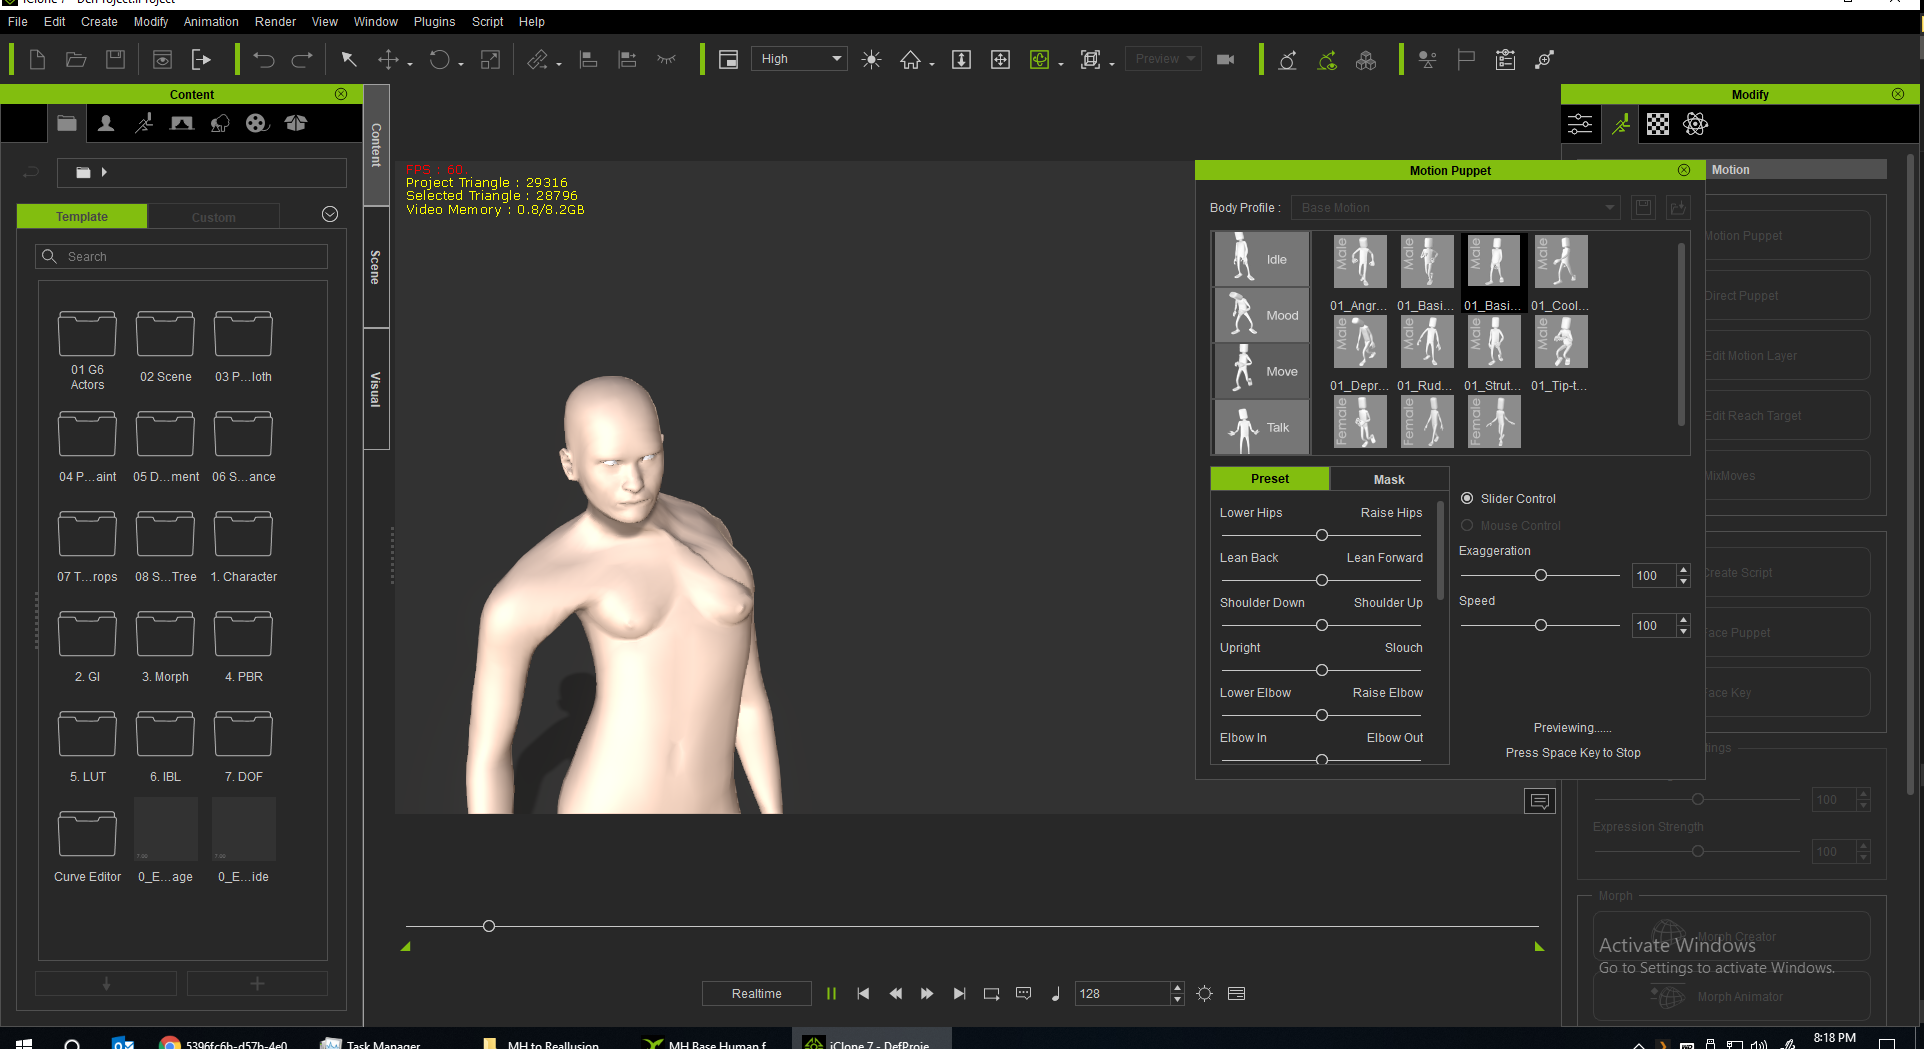Open a project file icon
Viewport: 1924px width, 1049px height.
pos(76,60)
